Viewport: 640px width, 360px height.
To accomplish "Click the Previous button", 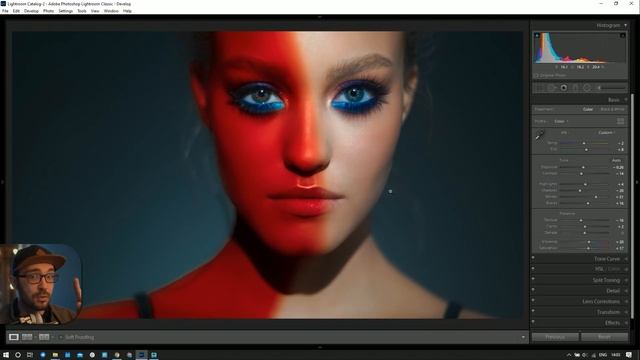I will [555, 337].
